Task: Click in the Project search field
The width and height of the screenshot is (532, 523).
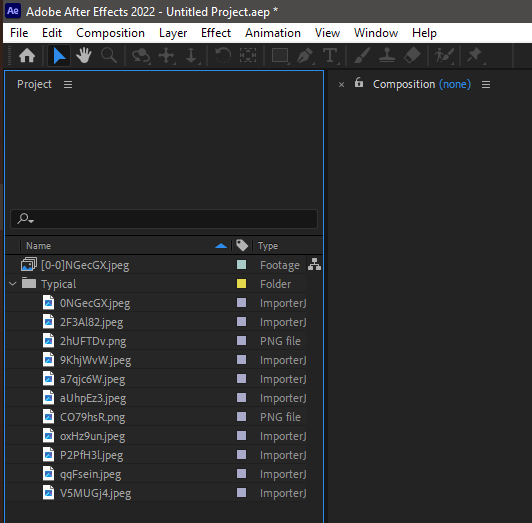Action: click(x=164, y=219)
